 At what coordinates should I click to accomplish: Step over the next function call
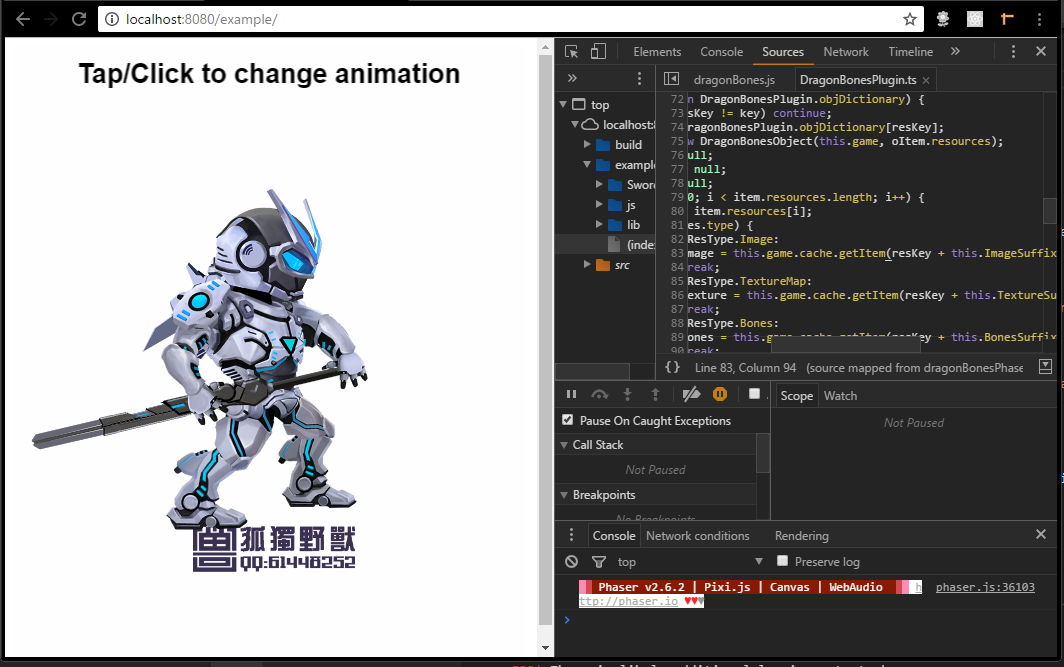click(599, 394)
